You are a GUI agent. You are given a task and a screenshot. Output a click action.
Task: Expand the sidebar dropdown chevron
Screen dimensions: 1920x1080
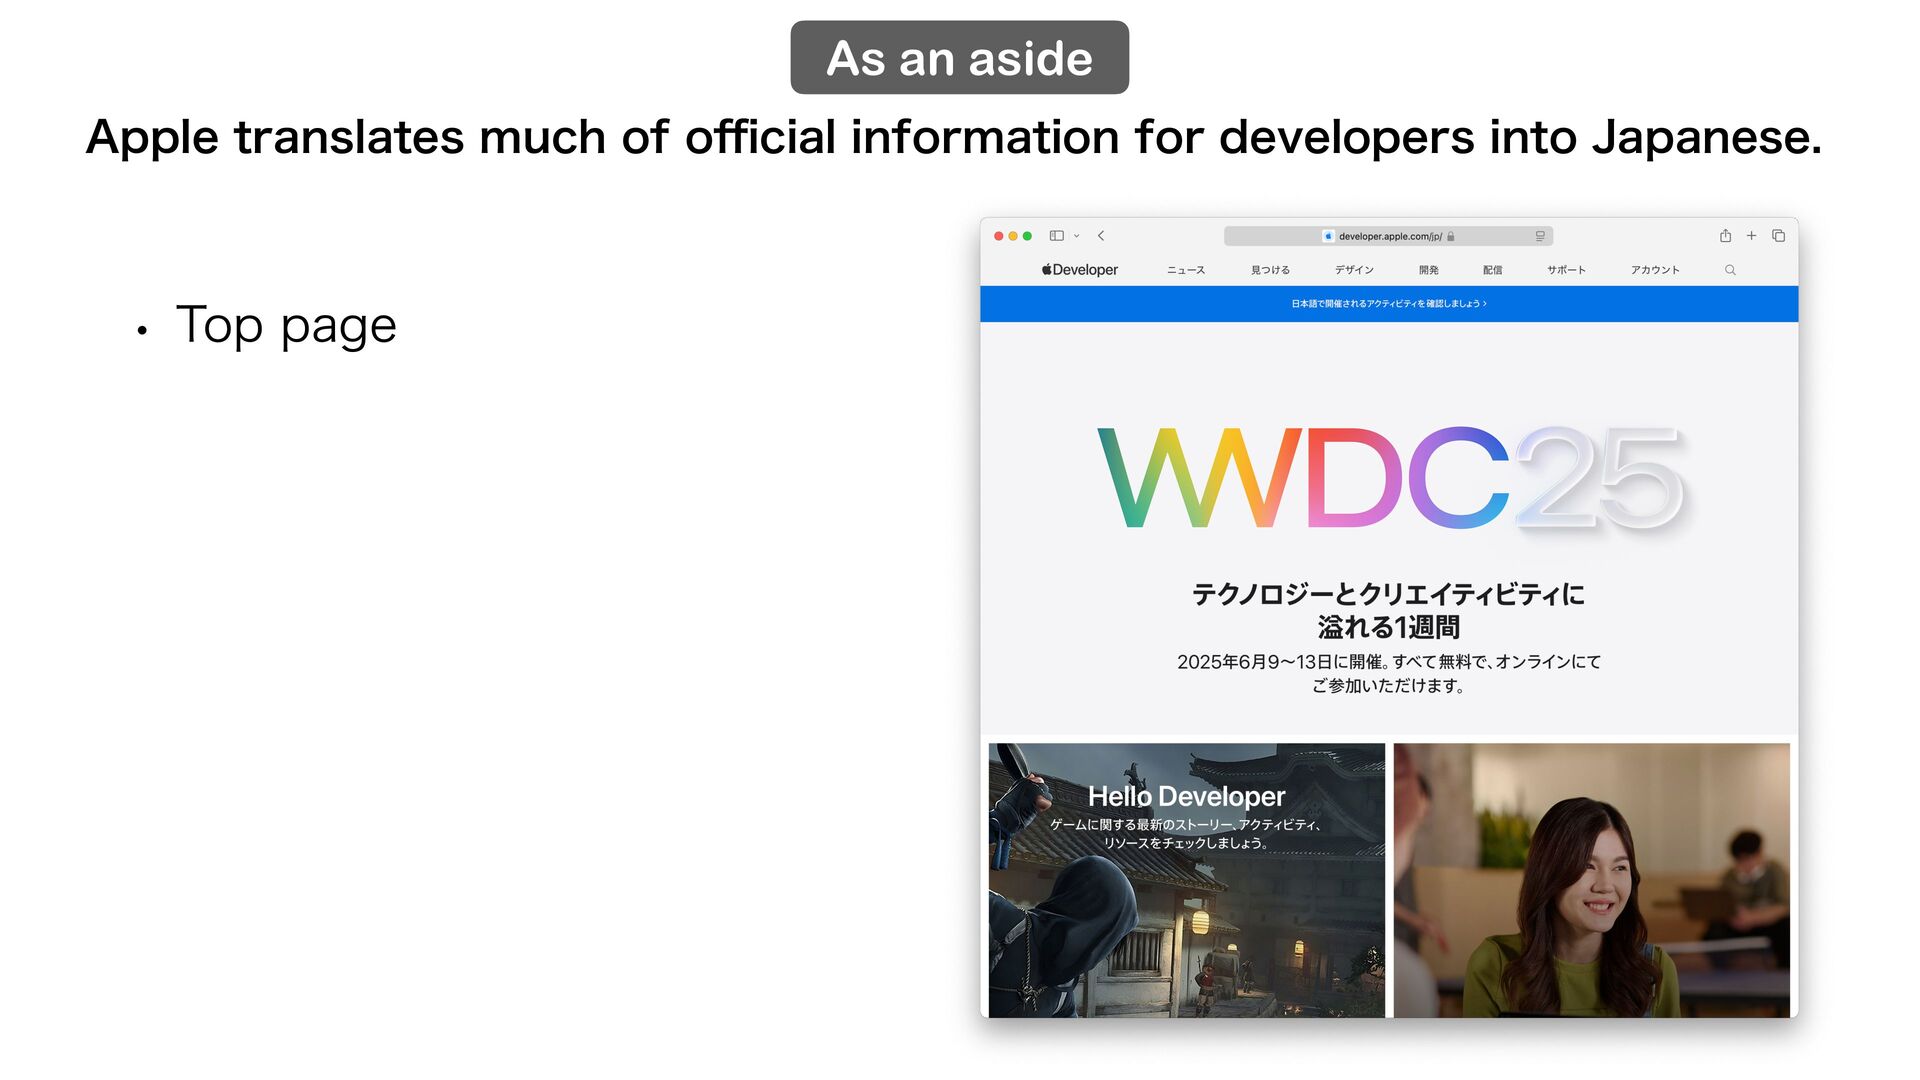tap(1077, 236)
